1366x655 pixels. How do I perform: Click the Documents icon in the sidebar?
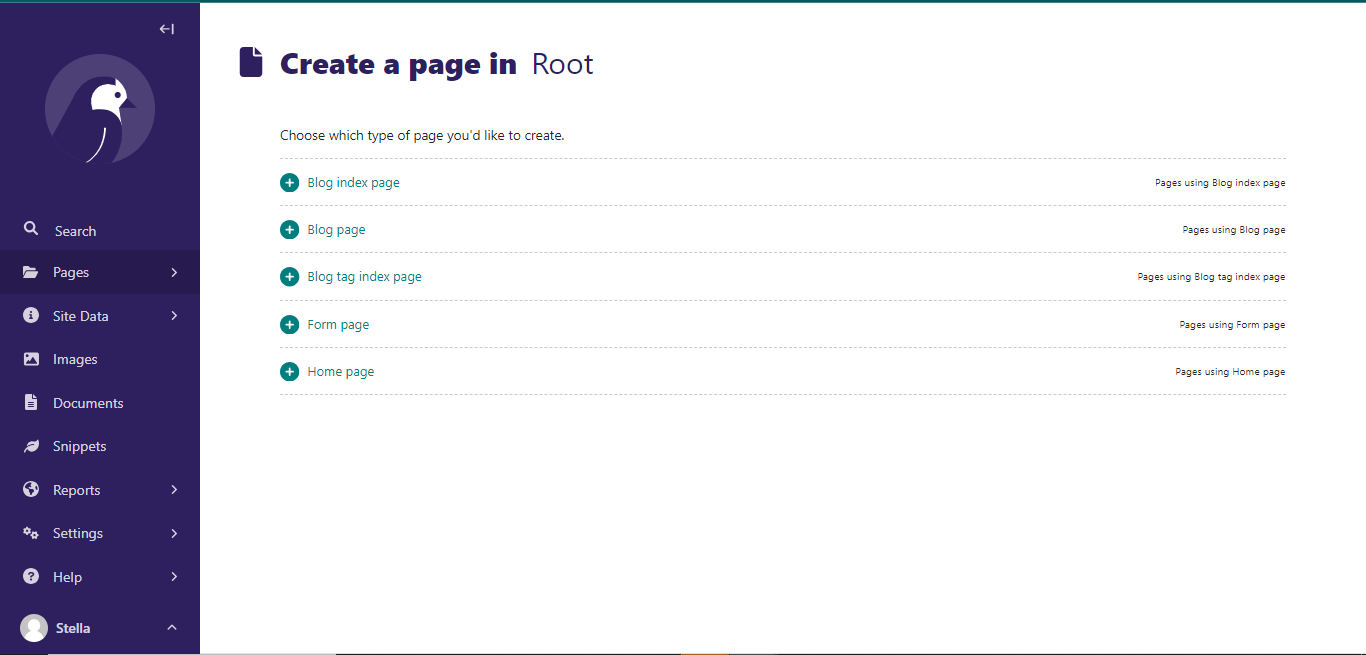(30, 402)
